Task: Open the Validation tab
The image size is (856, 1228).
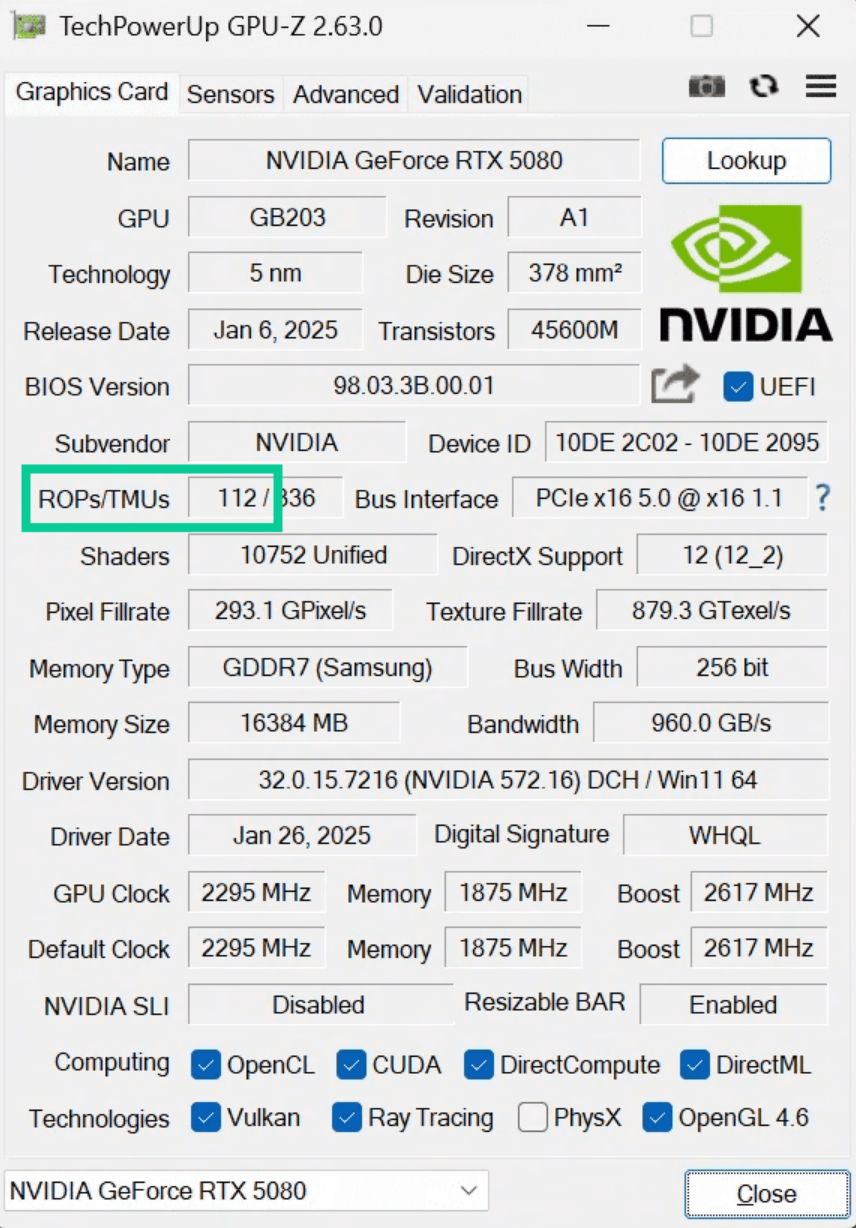Action: pos(469,94)
